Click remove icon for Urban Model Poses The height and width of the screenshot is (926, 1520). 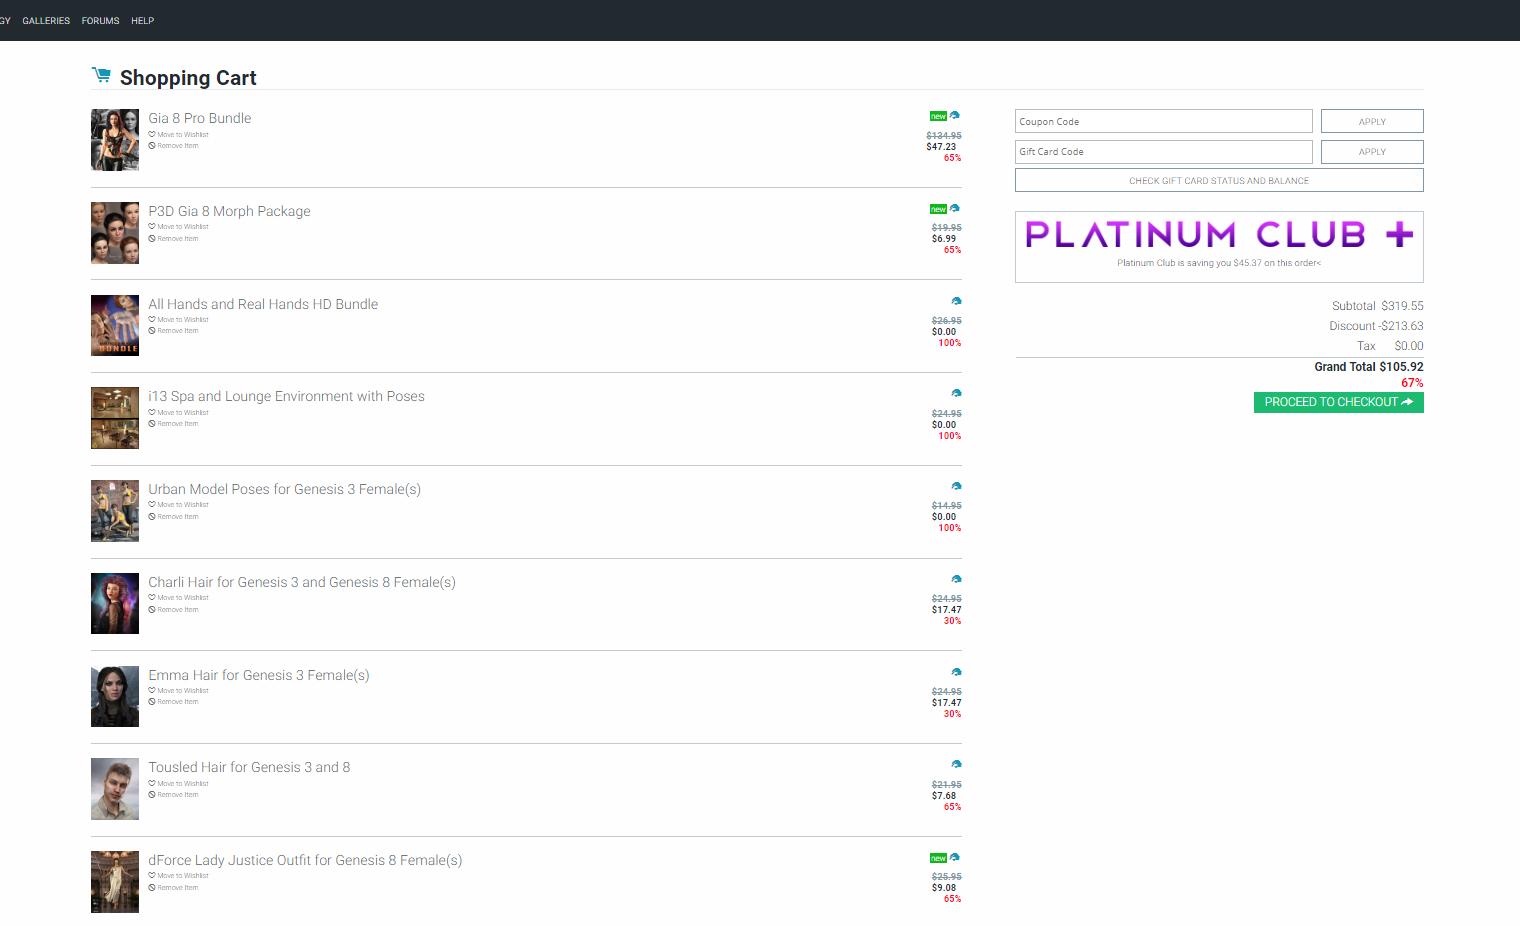point(152,517)
